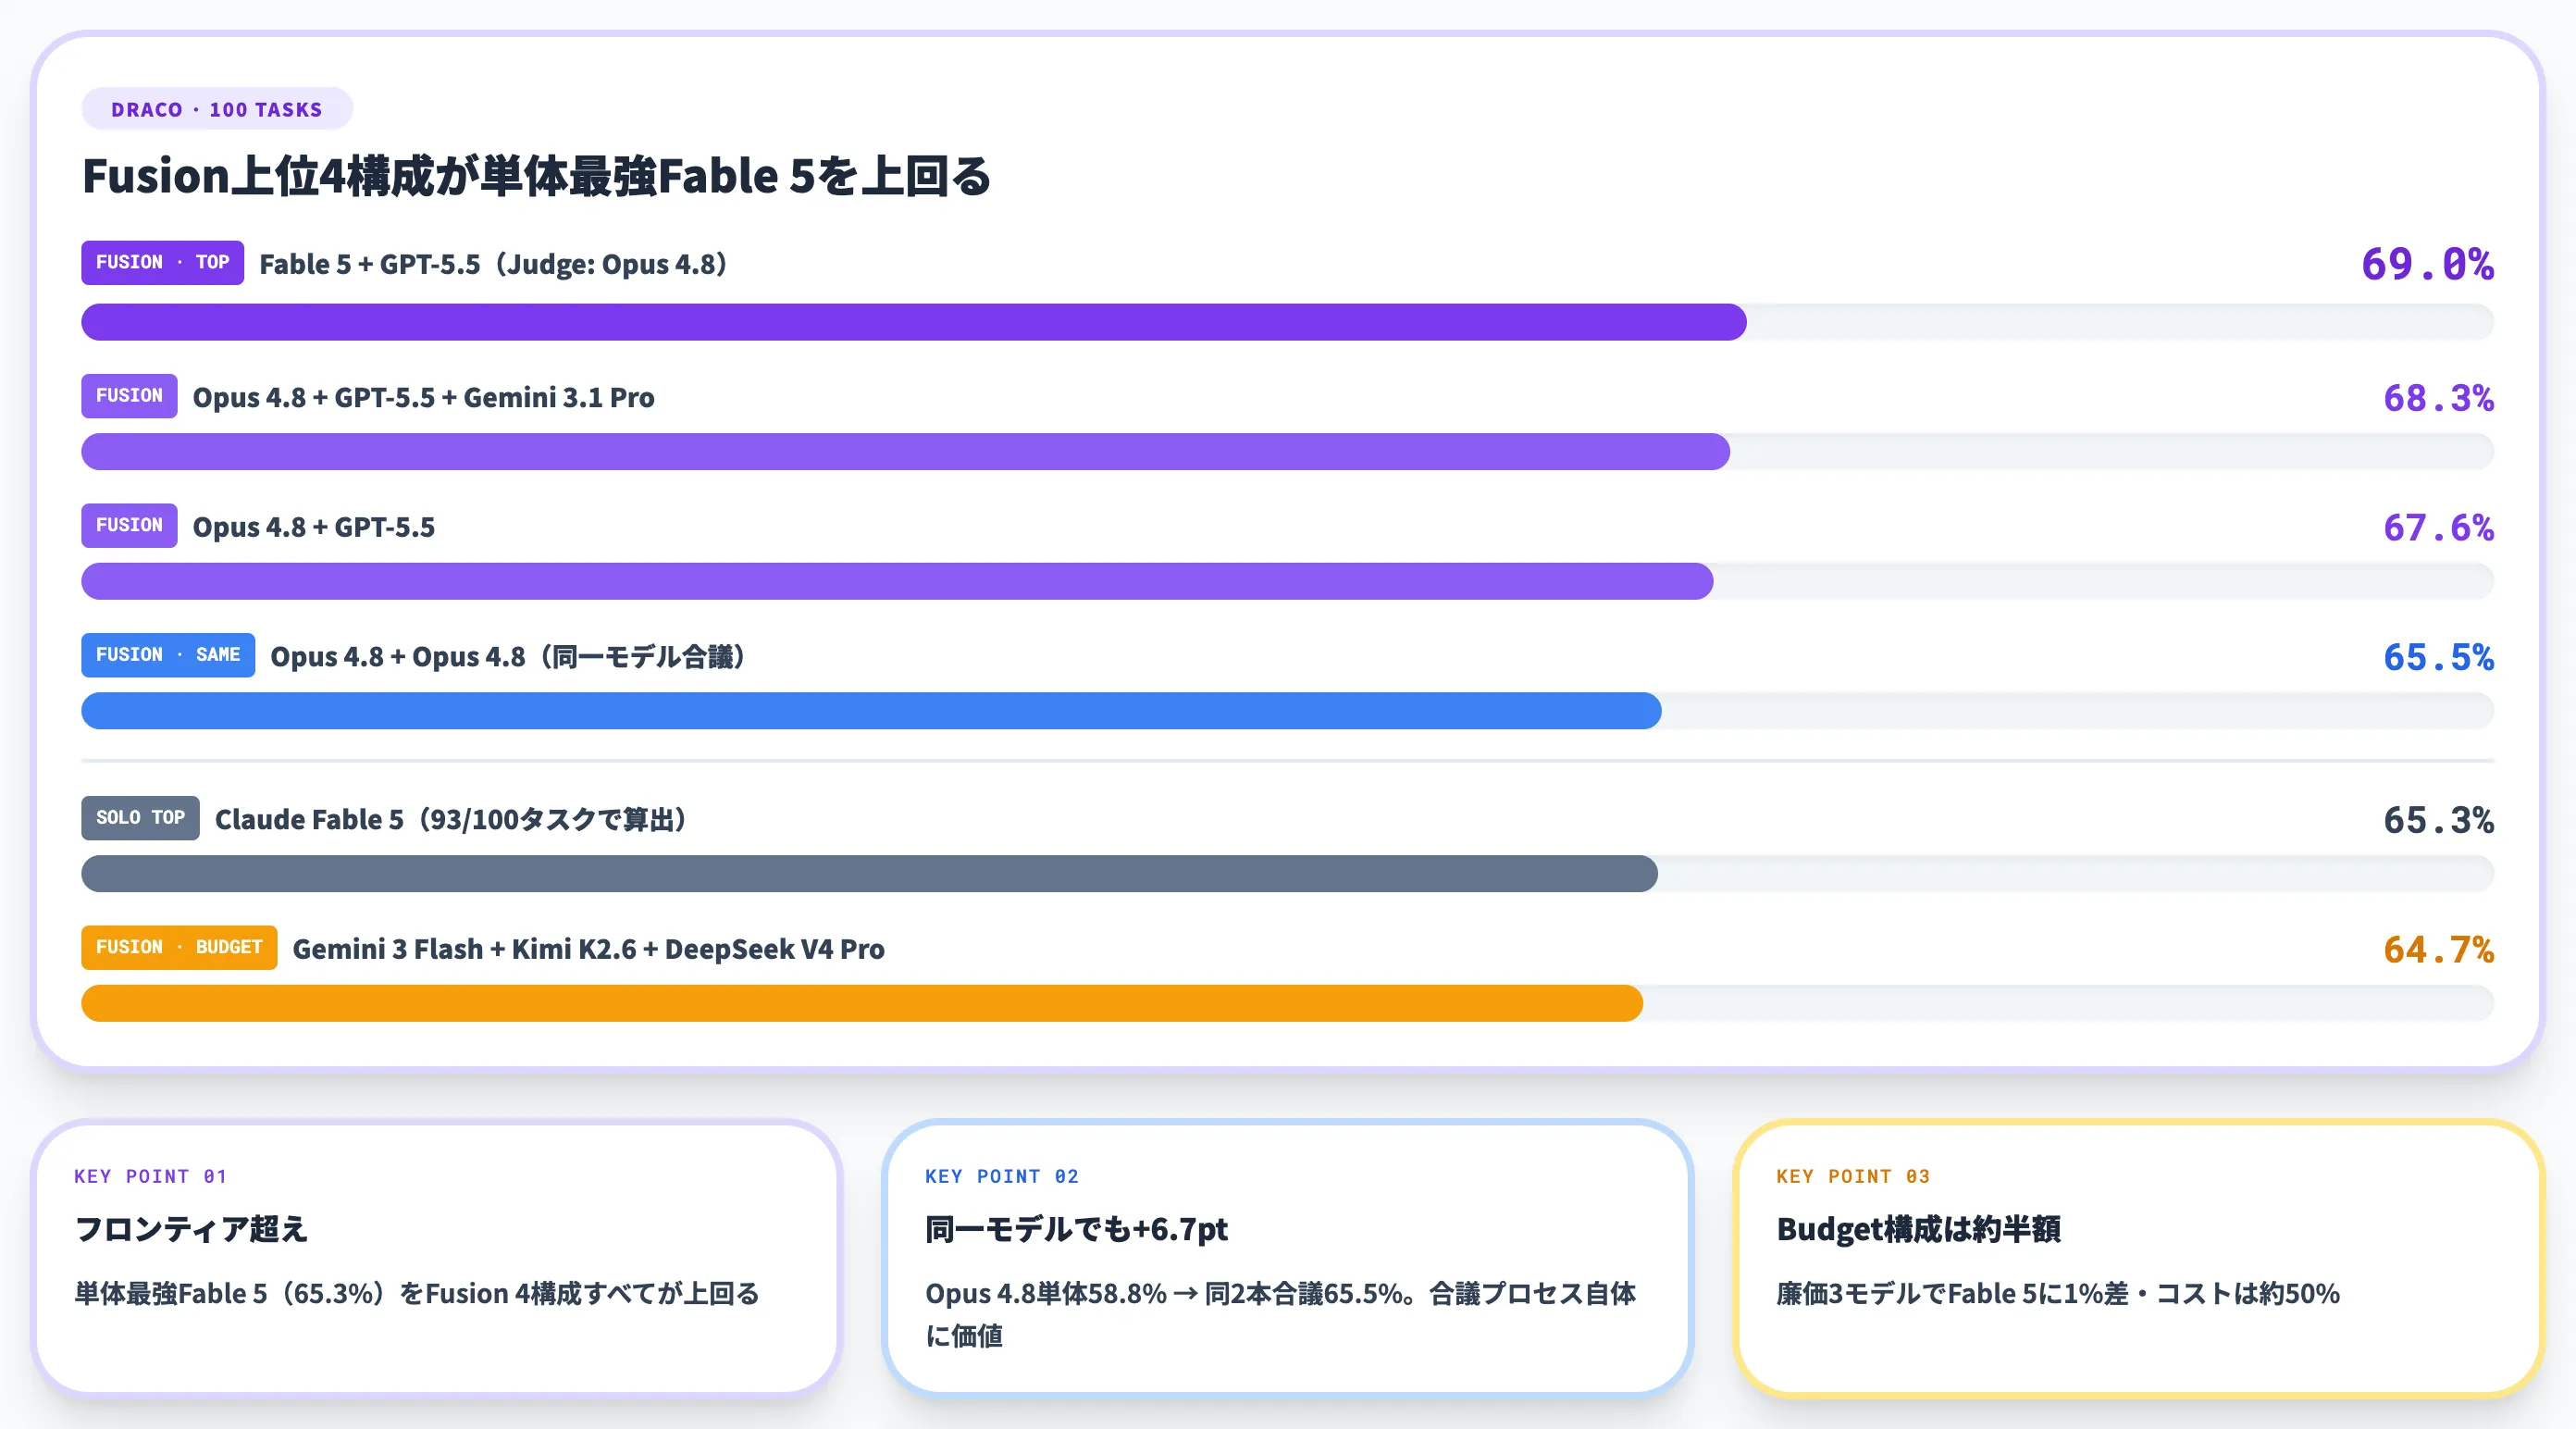This screenshot has width=2576, height=1429.
Task: Click the 68.3% progress bar
Action: click(x=906, y=452)
